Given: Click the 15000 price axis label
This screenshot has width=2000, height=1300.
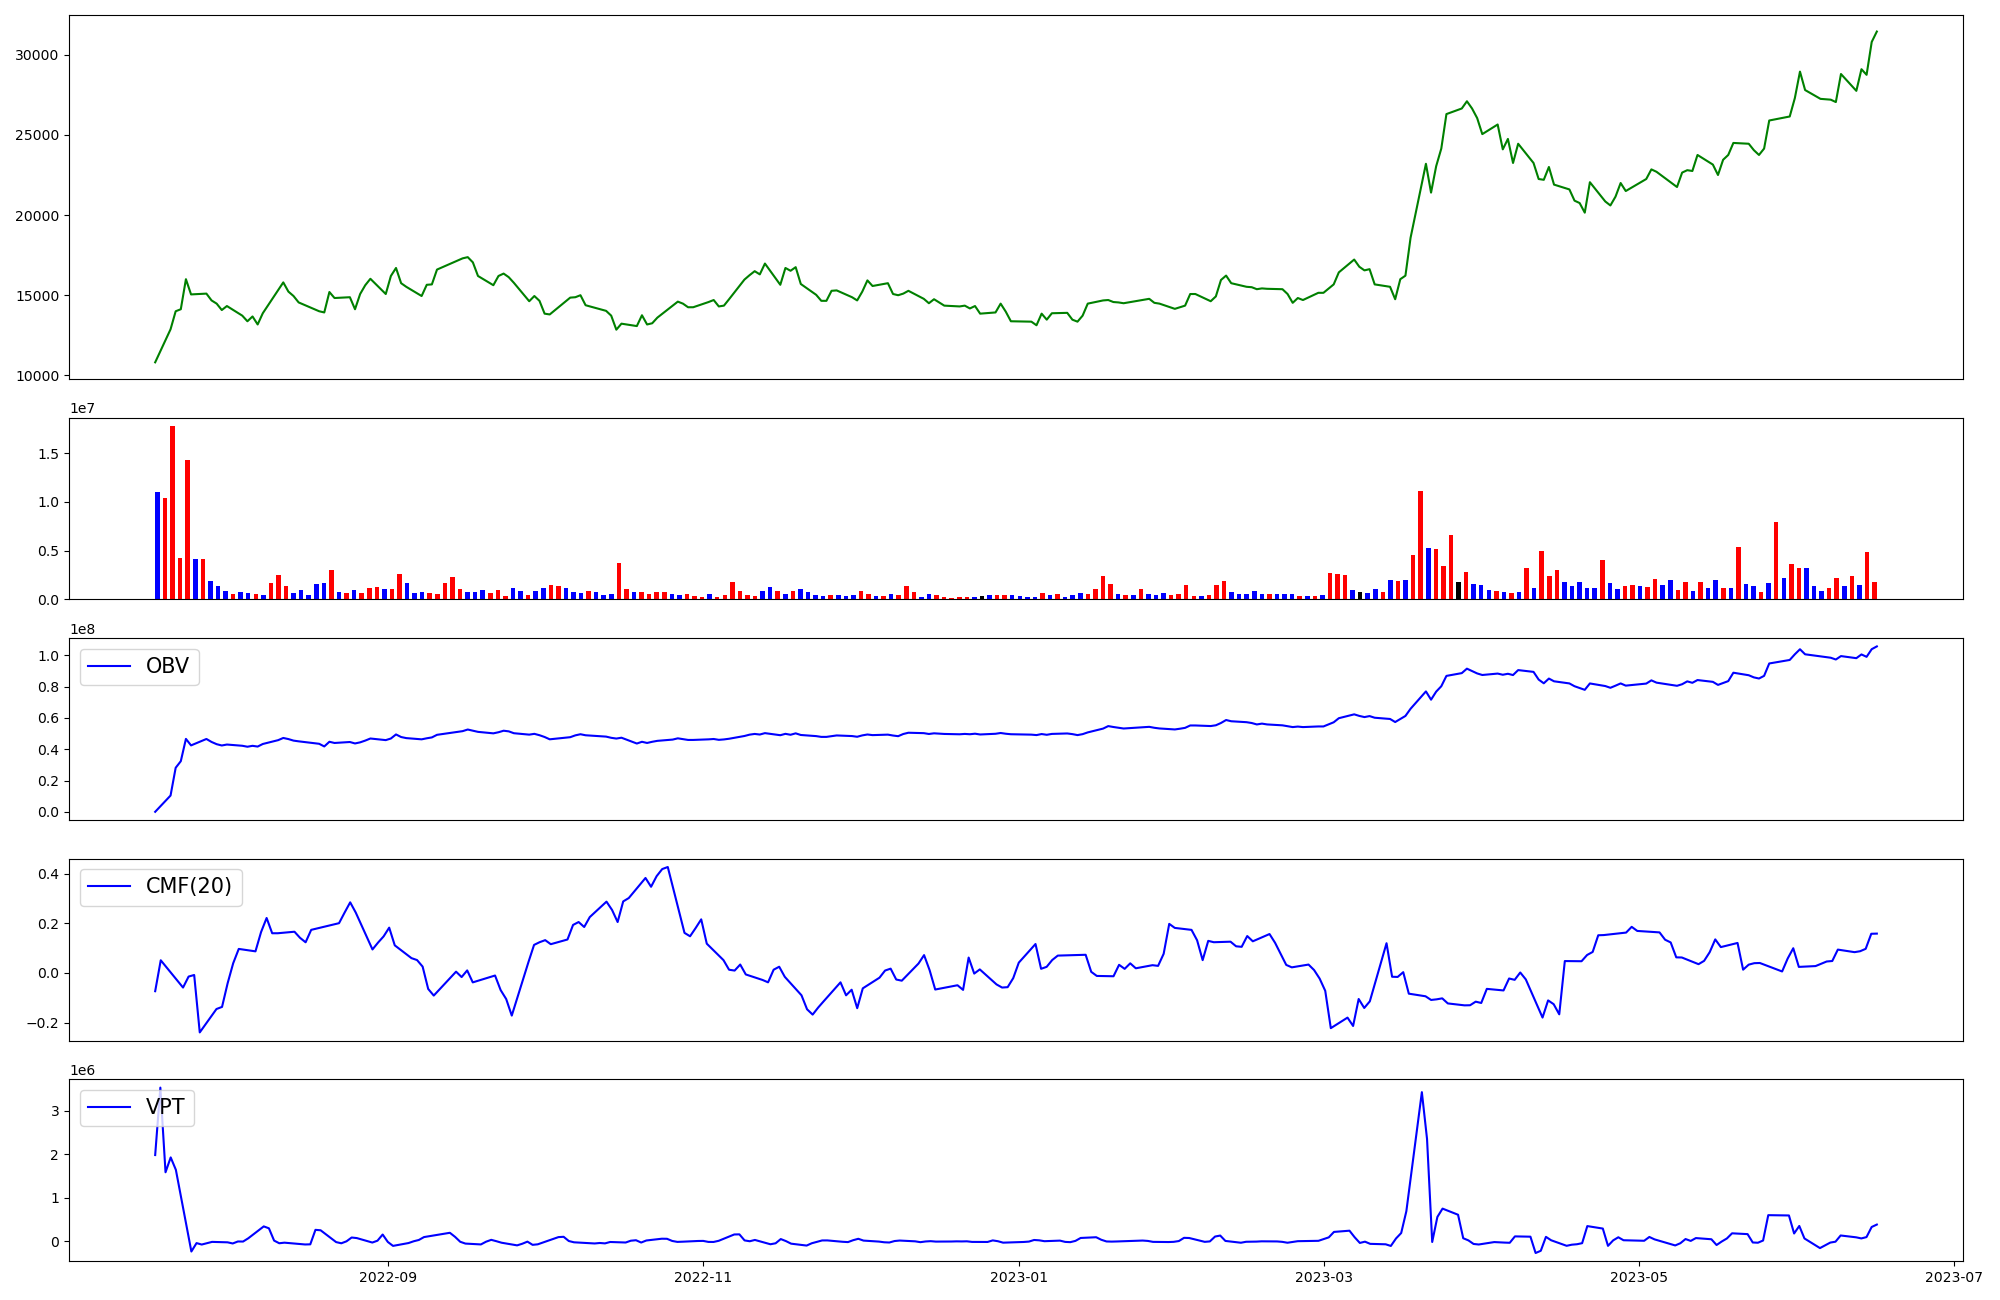Looking at the screenshot, I should coord(38,296).
